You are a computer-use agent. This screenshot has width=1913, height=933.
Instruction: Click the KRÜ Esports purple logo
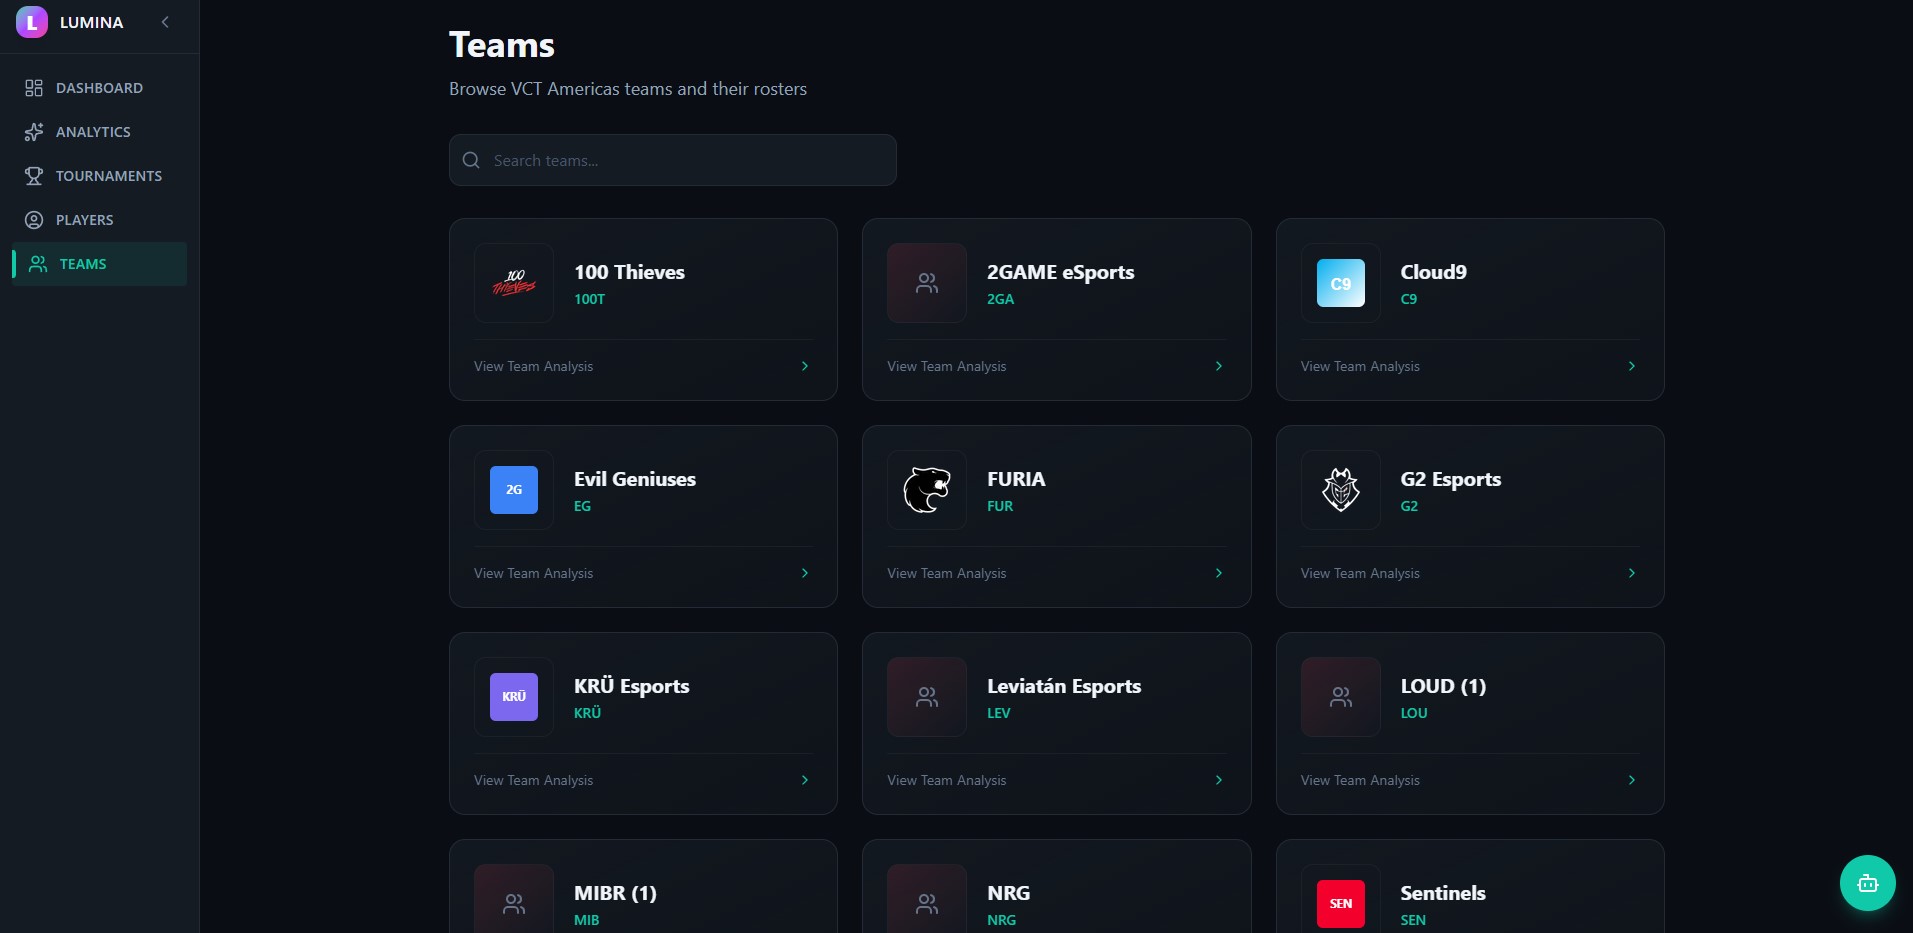(x=514, y=697)
